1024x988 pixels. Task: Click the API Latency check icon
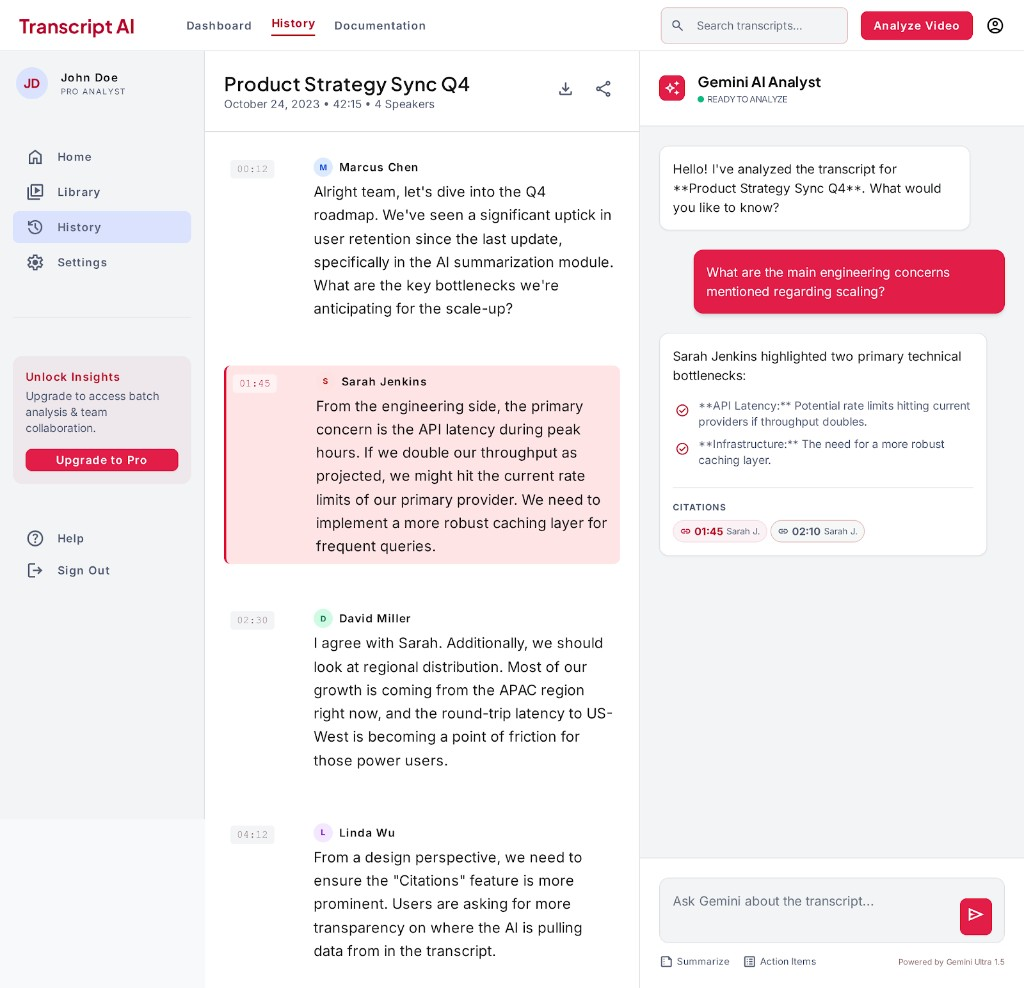[682, 410]
